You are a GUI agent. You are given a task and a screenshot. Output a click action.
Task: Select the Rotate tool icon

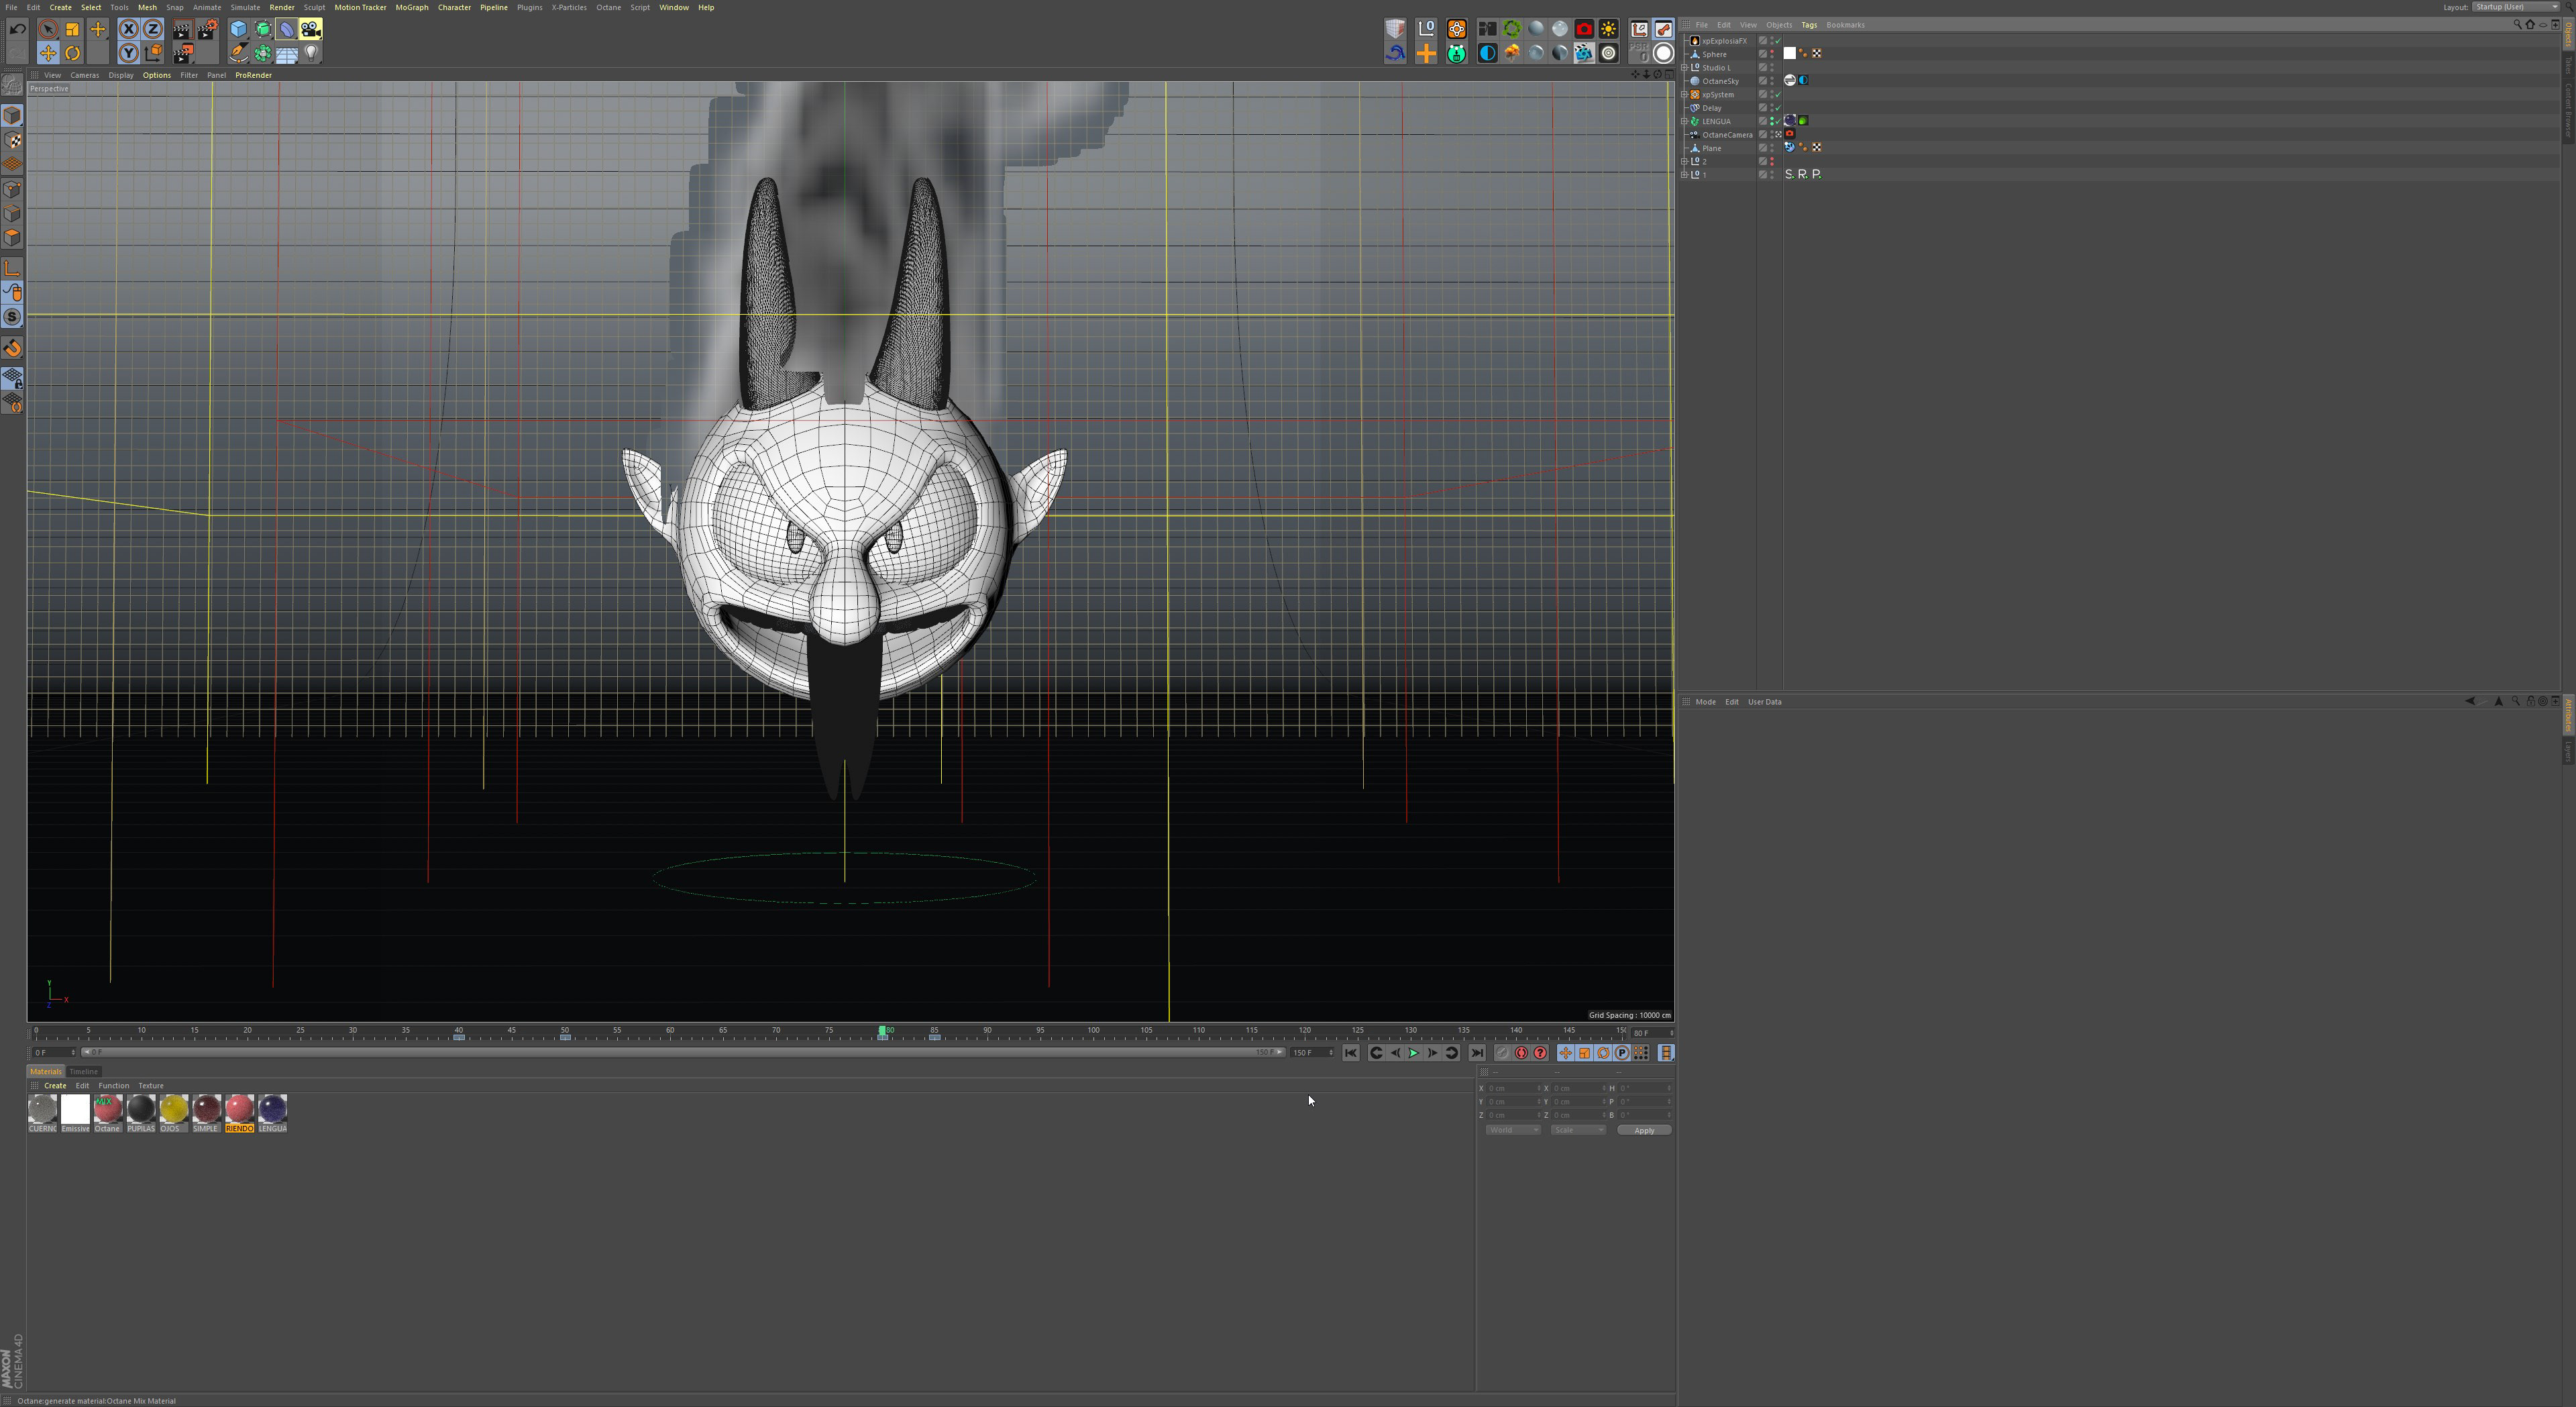coord(73,53)
